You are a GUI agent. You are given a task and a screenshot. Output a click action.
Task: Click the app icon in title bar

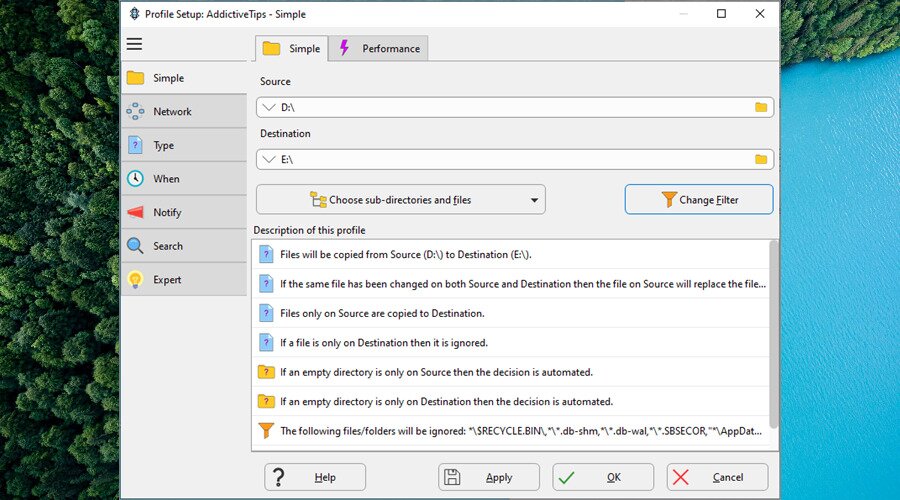pos(134,14)
